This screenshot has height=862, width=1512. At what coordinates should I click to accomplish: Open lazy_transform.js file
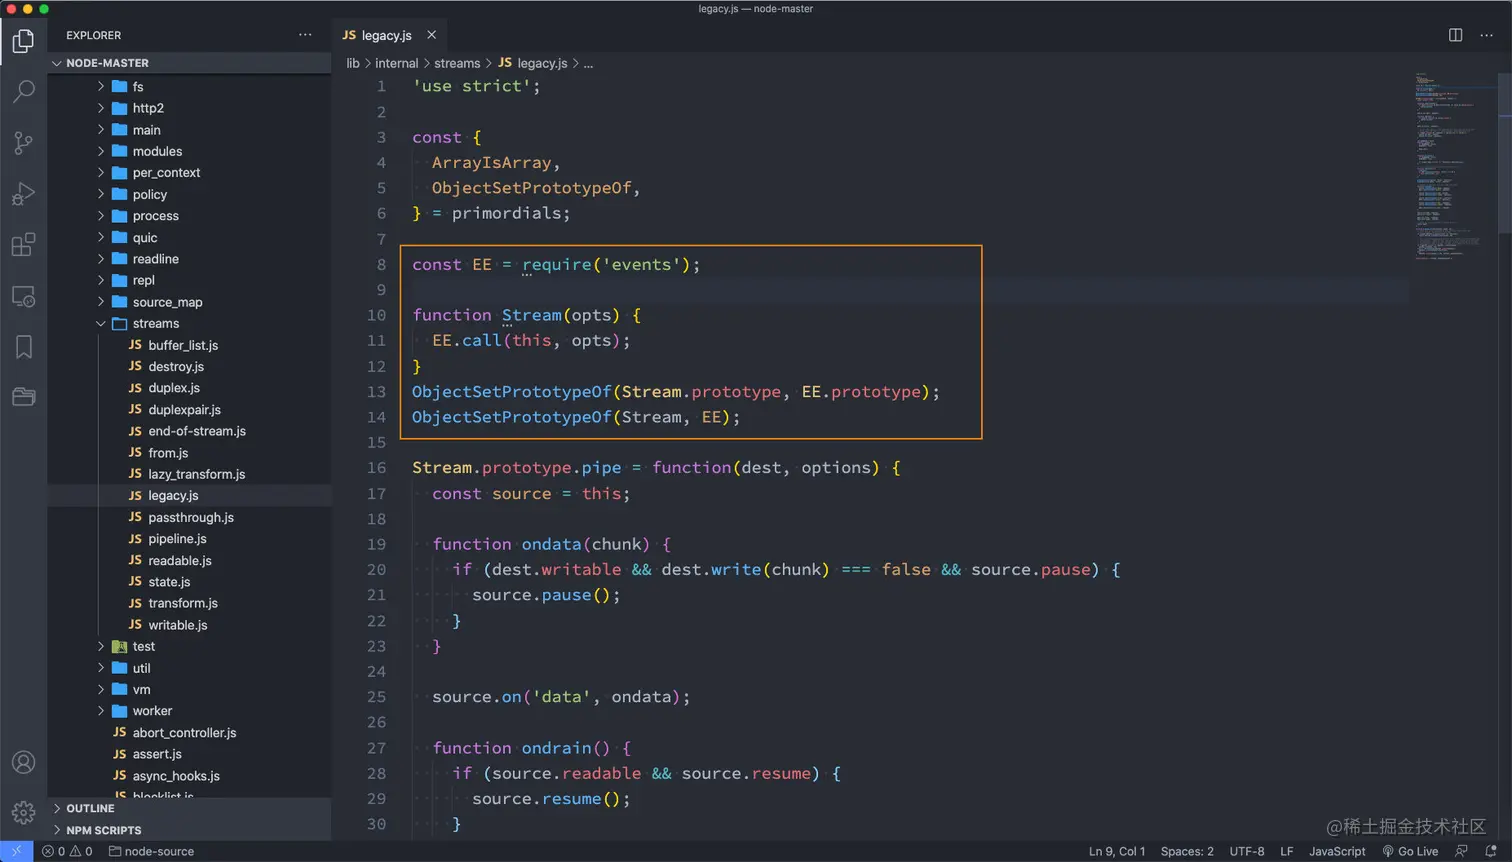190,474
